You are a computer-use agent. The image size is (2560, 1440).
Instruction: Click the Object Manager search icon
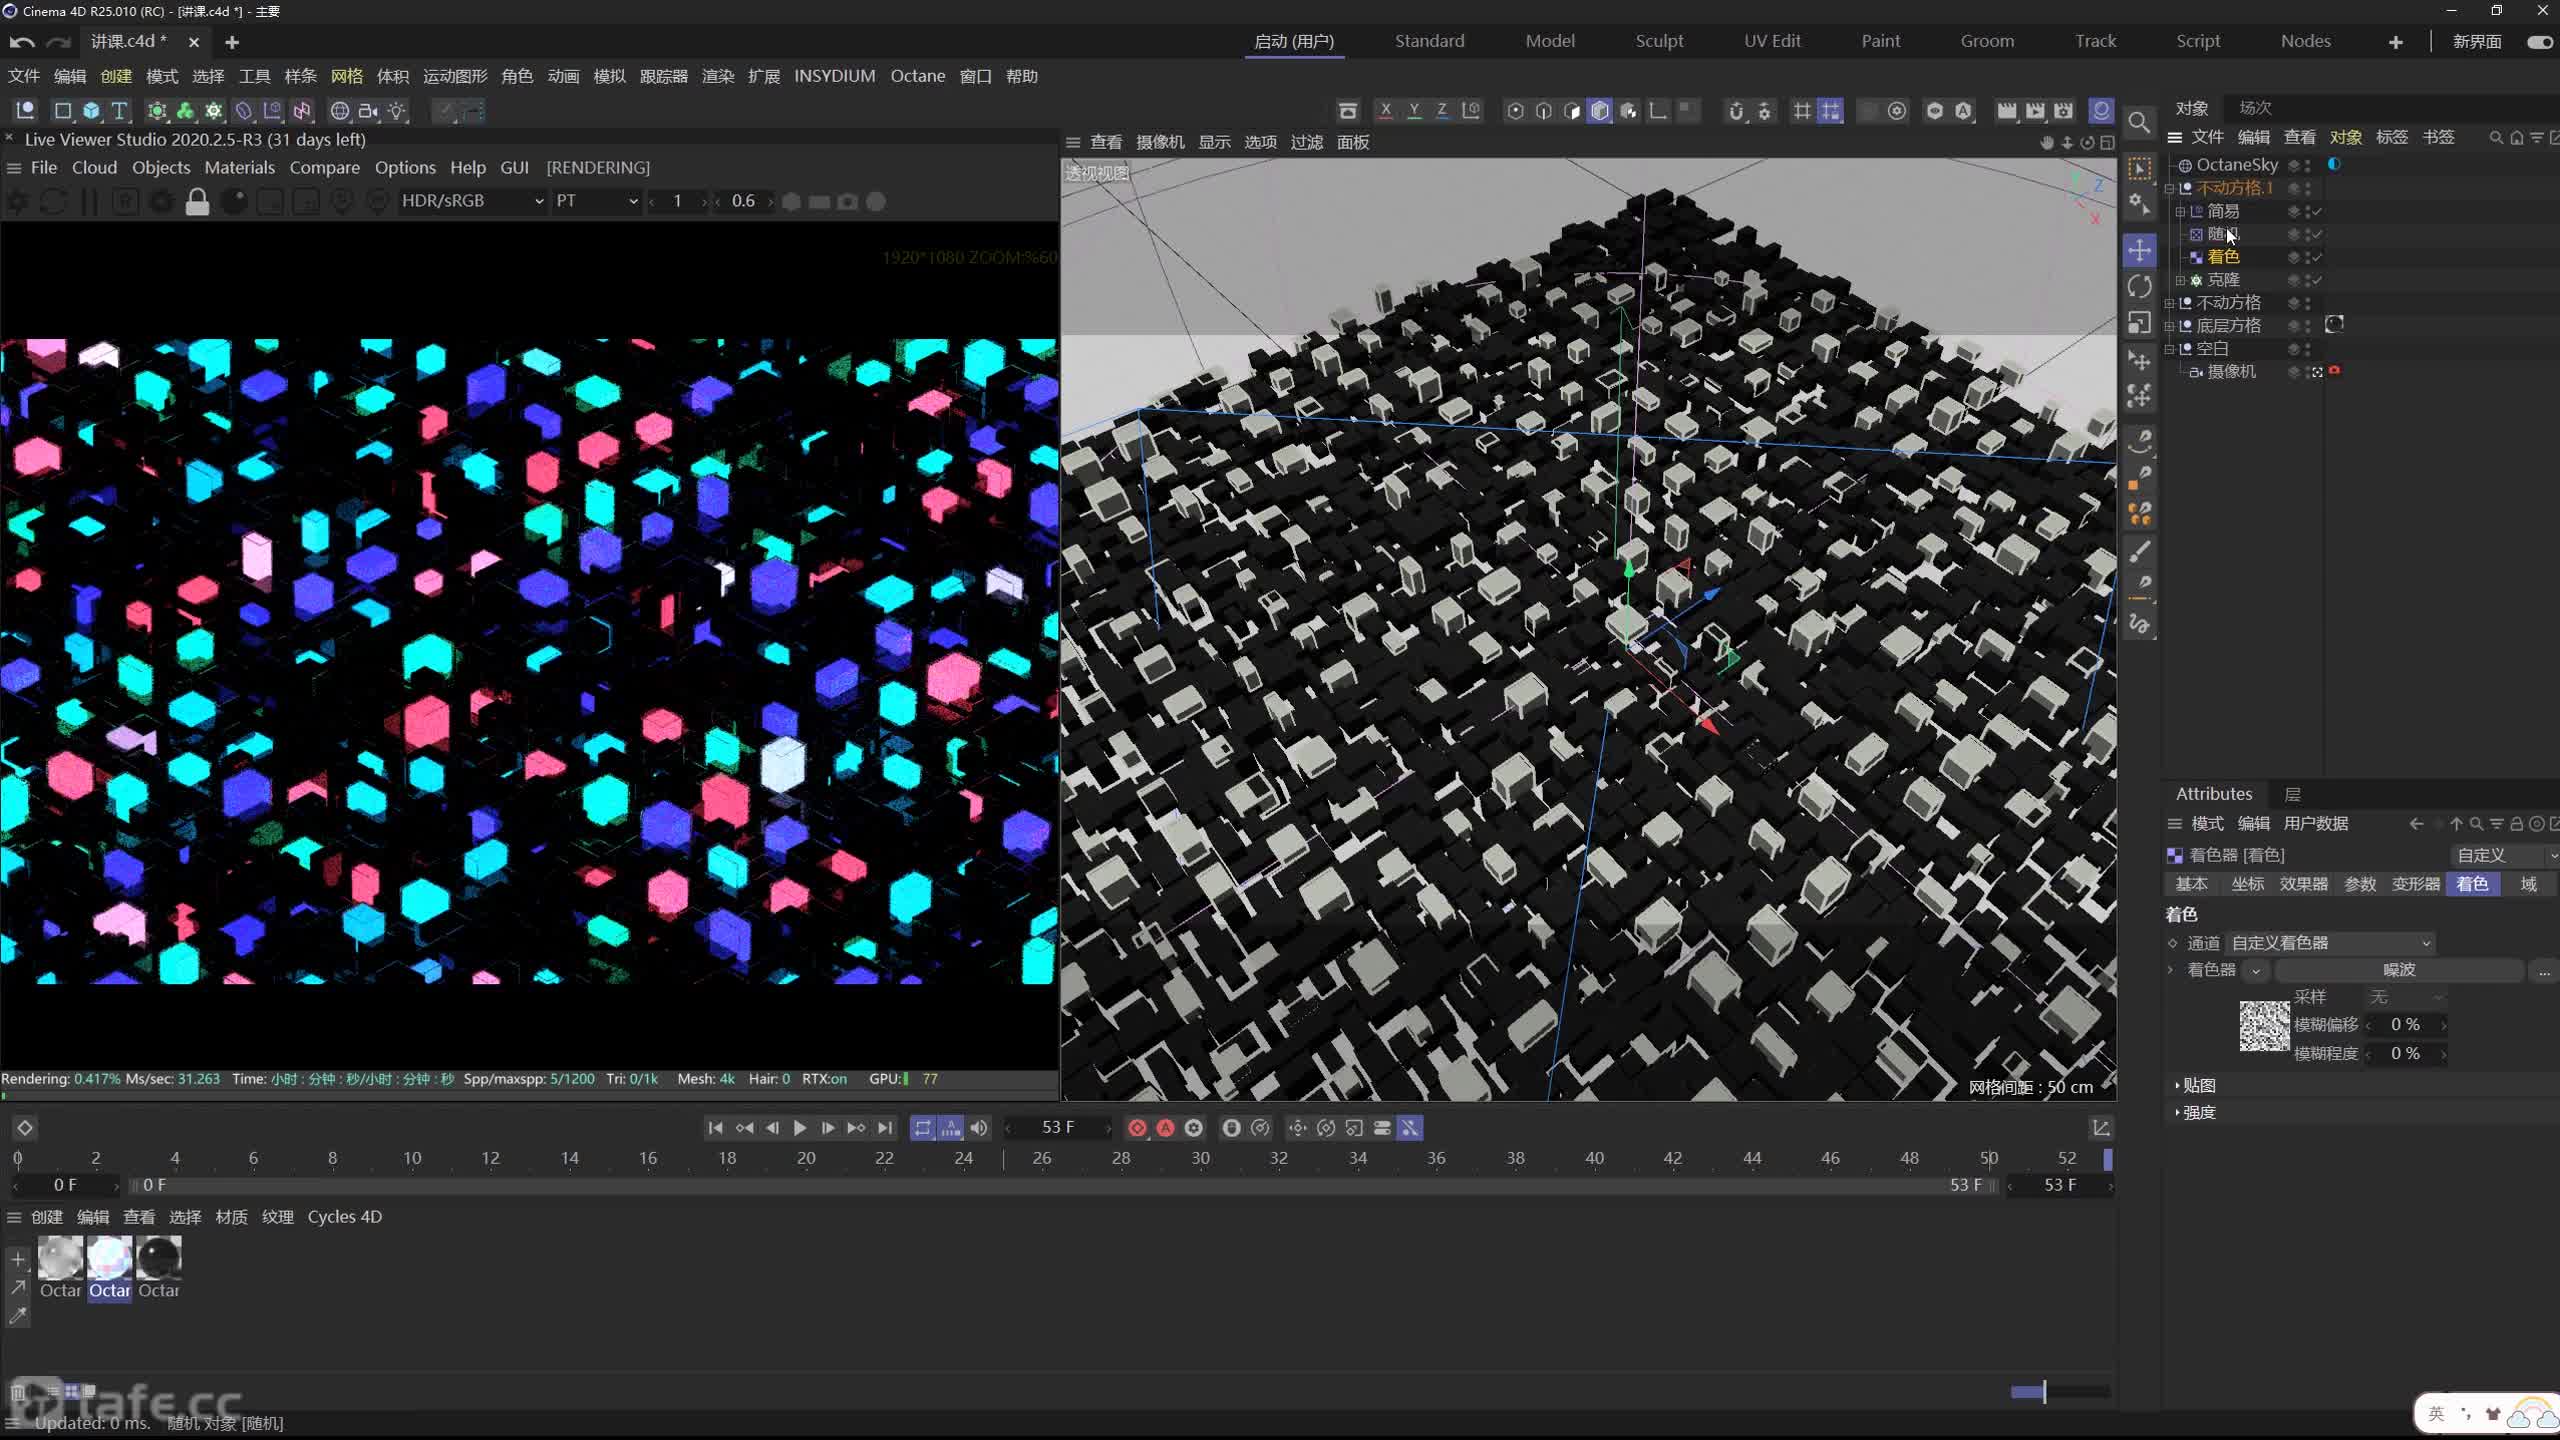click(2496, 138)
